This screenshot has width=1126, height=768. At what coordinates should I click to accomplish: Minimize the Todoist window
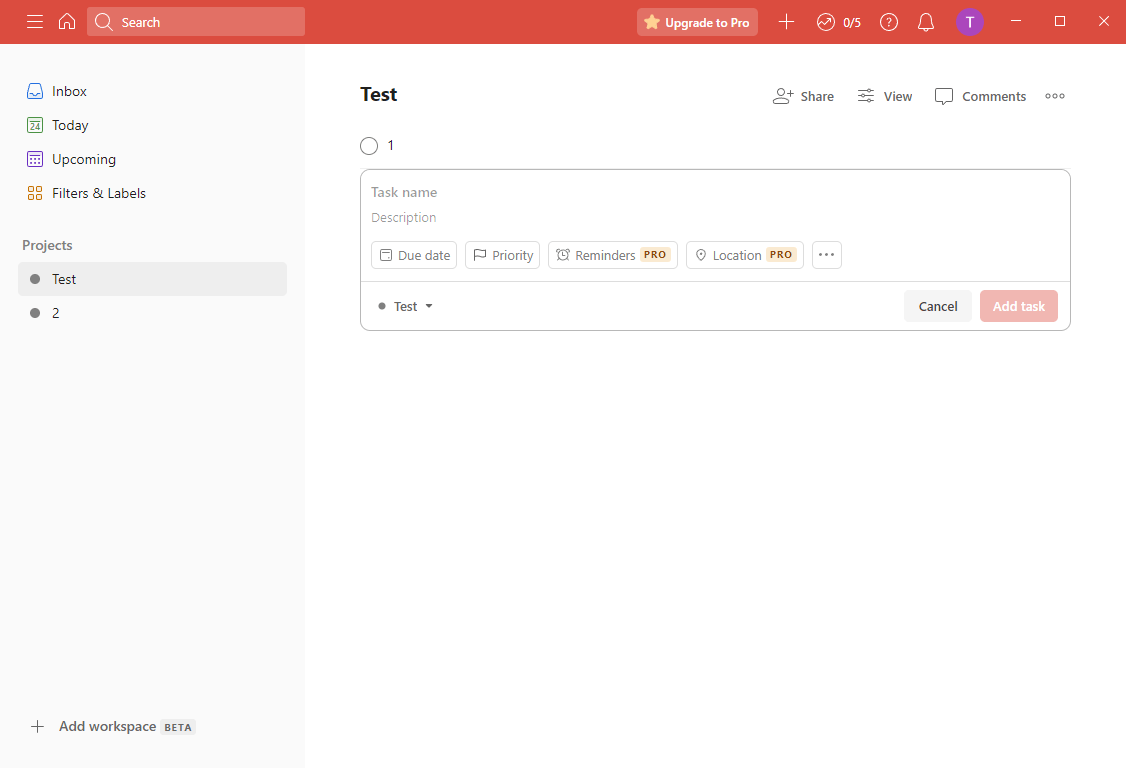coord(1015,22)
